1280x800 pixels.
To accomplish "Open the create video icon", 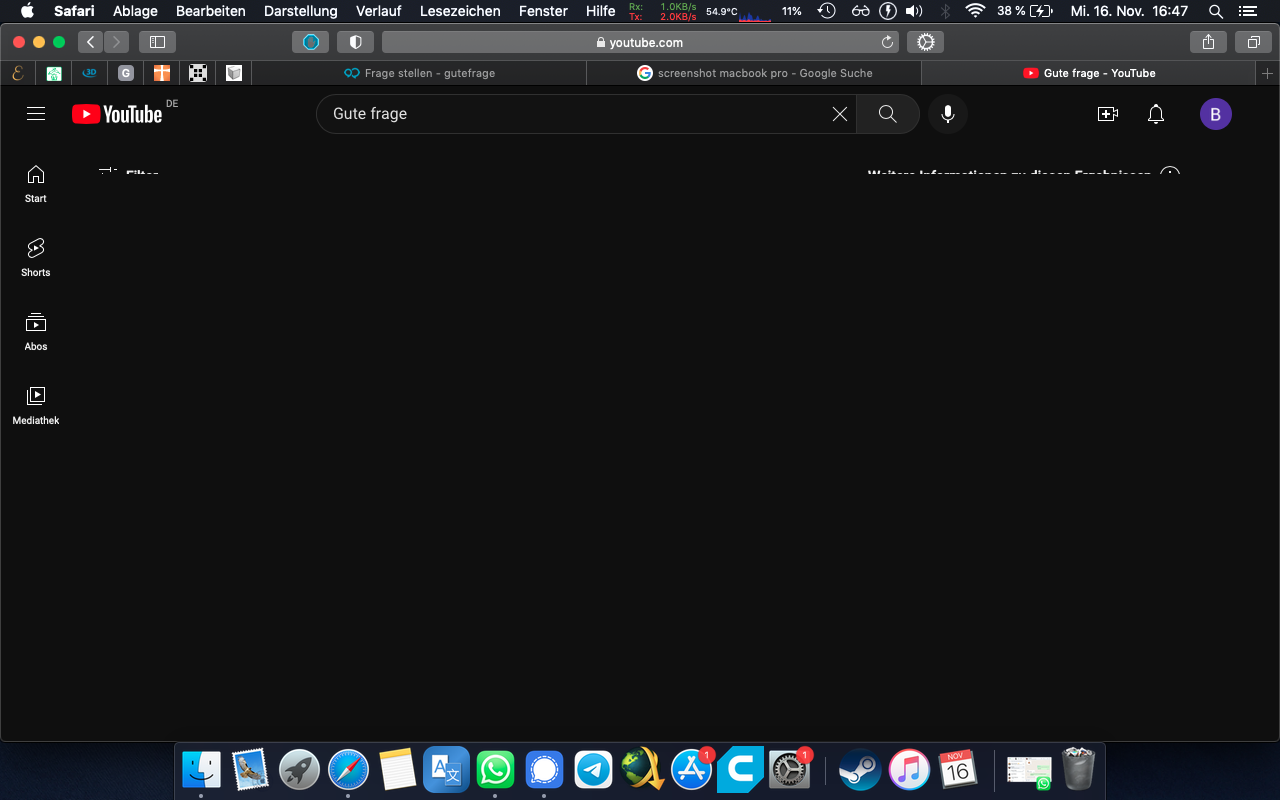I will tap(1108, 114).
